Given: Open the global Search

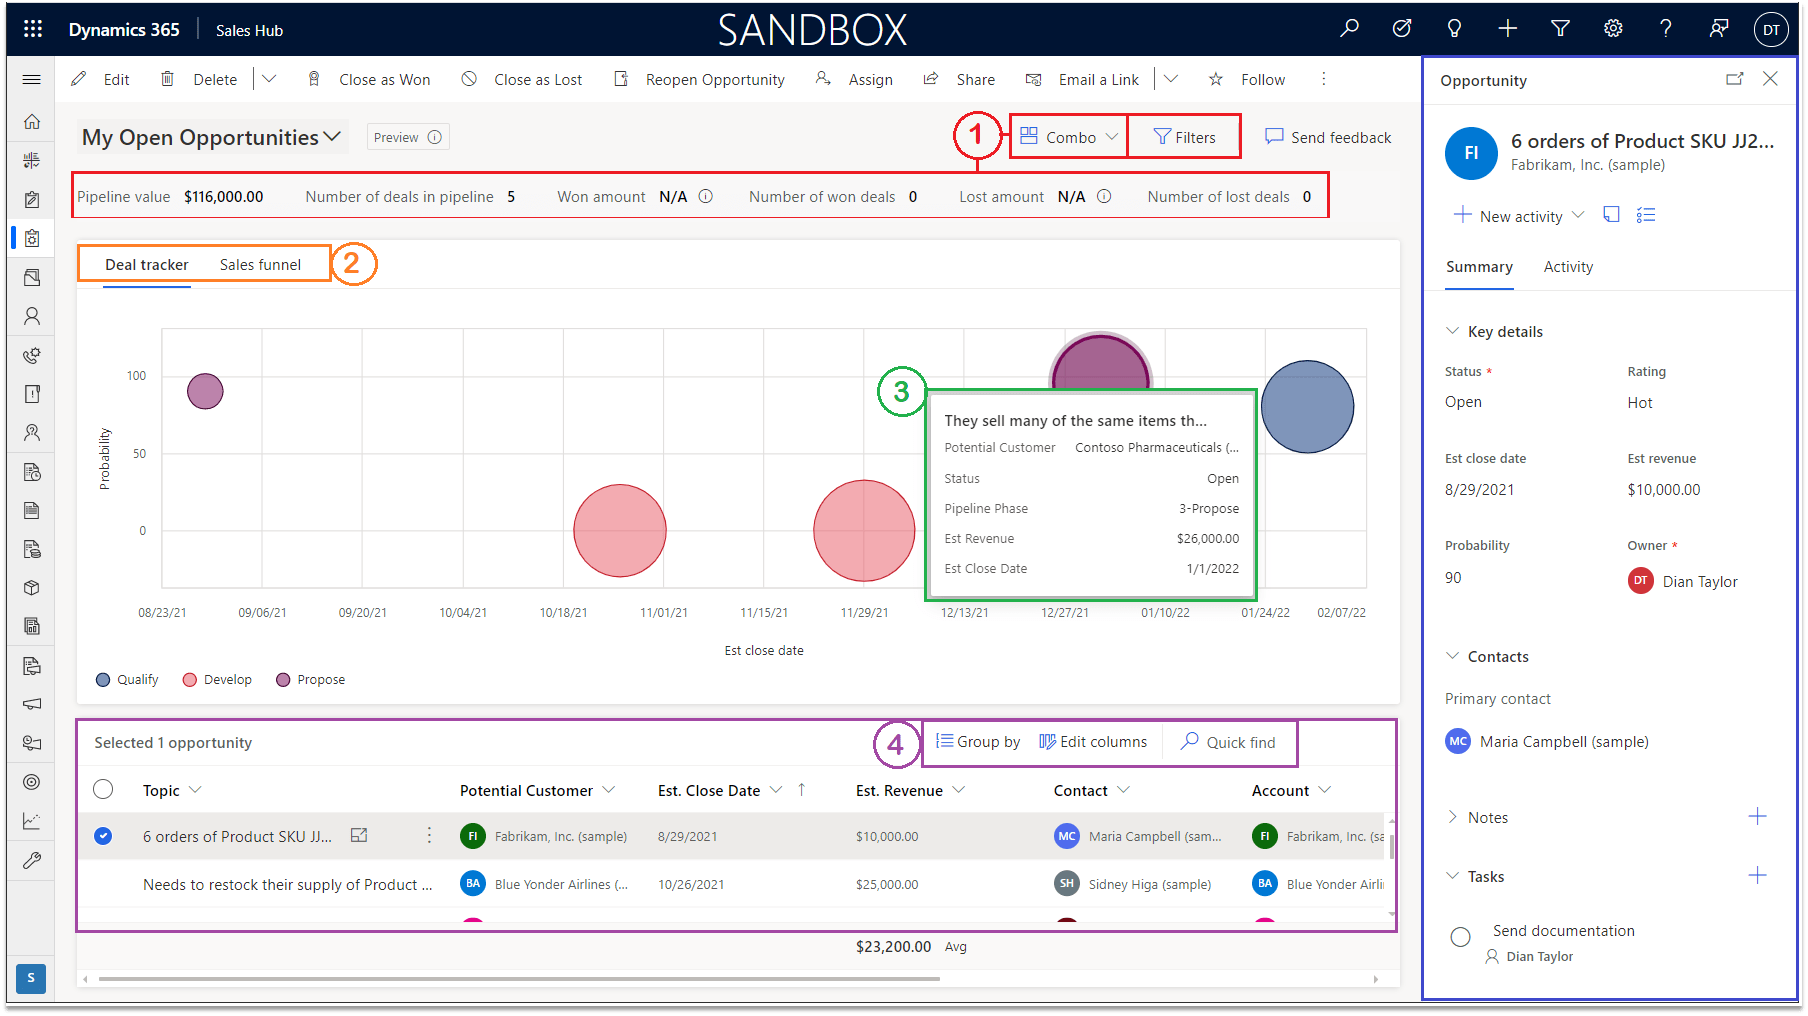Looking at the screenshot, I should click(x=1348, y=28).
